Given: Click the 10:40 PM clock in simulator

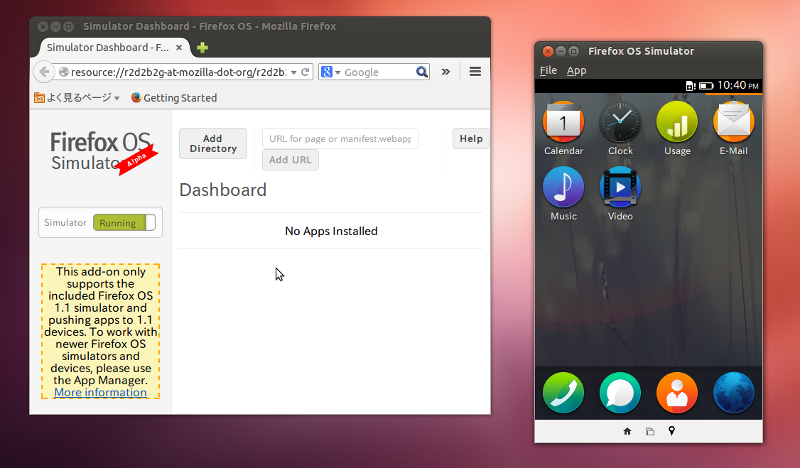Looking at the screenshot, I should pos(738,85).
